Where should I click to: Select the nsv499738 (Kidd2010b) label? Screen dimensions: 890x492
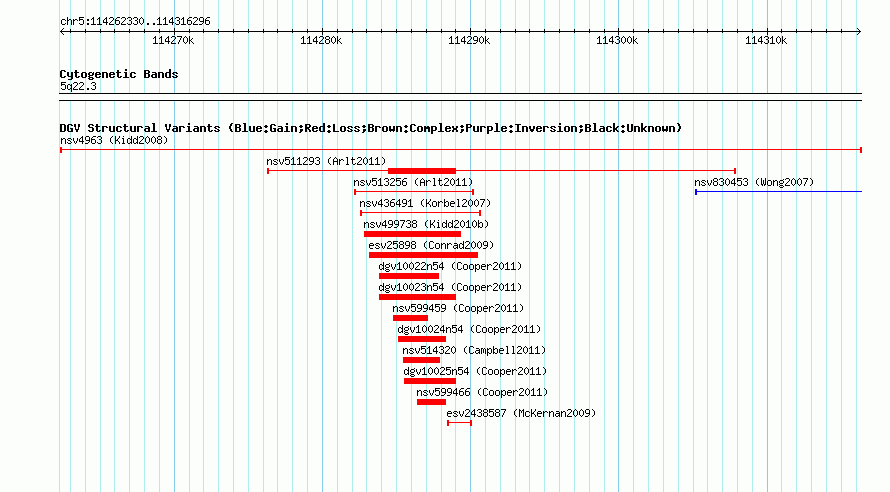click(426, 224)
